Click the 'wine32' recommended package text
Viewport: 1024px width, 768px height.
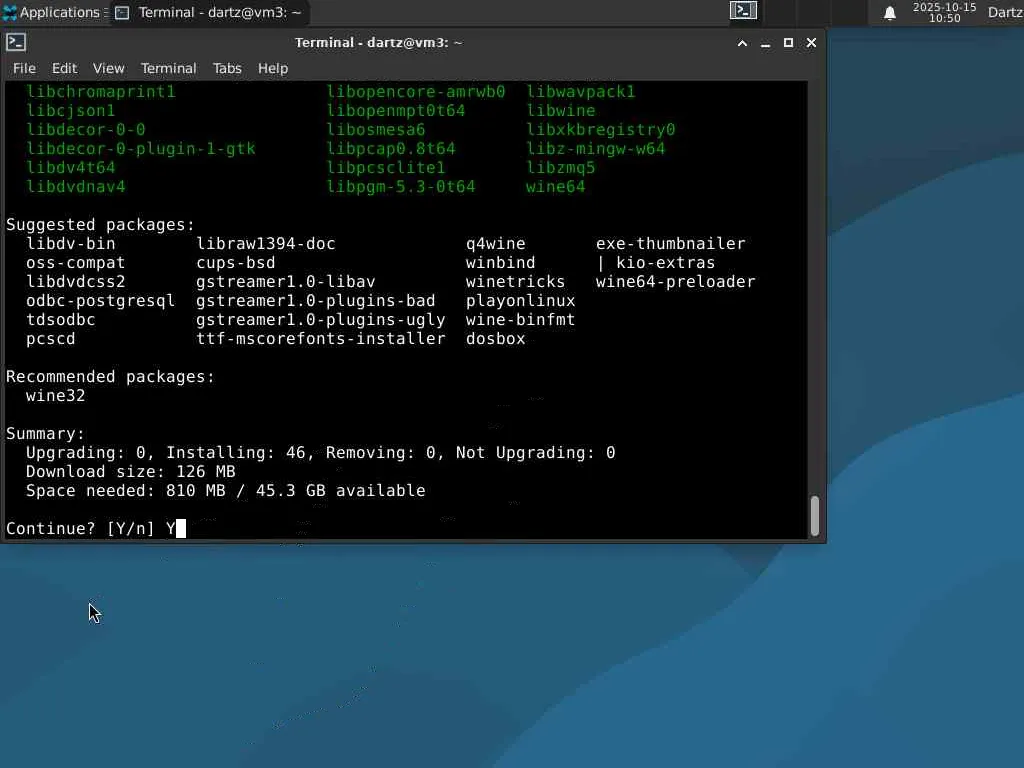click(56, 396)
